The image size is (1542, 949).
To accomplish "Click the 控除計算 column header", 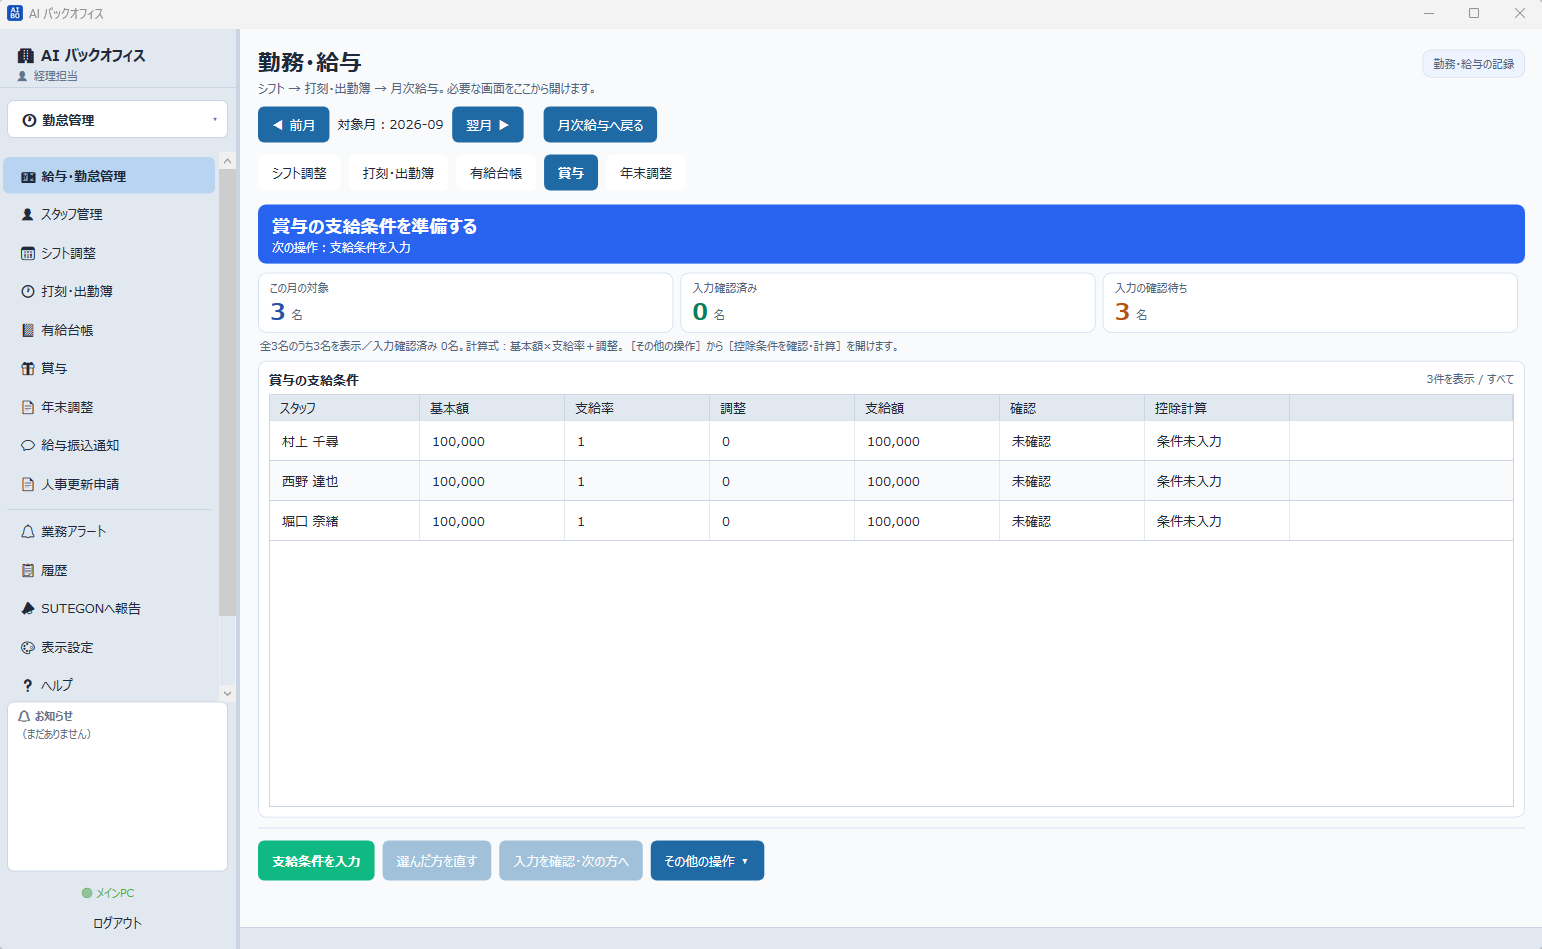I will coord(1217,408).
